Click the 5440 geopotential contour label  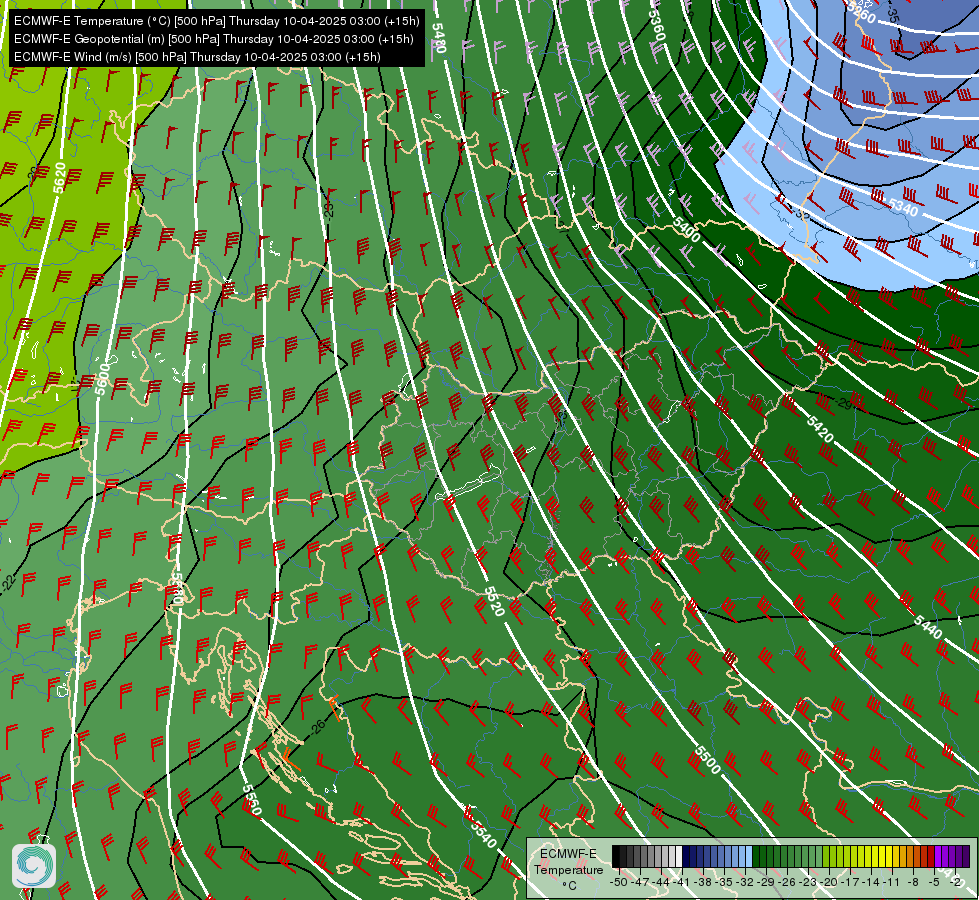pyautogui.click(x=928, y=626)
